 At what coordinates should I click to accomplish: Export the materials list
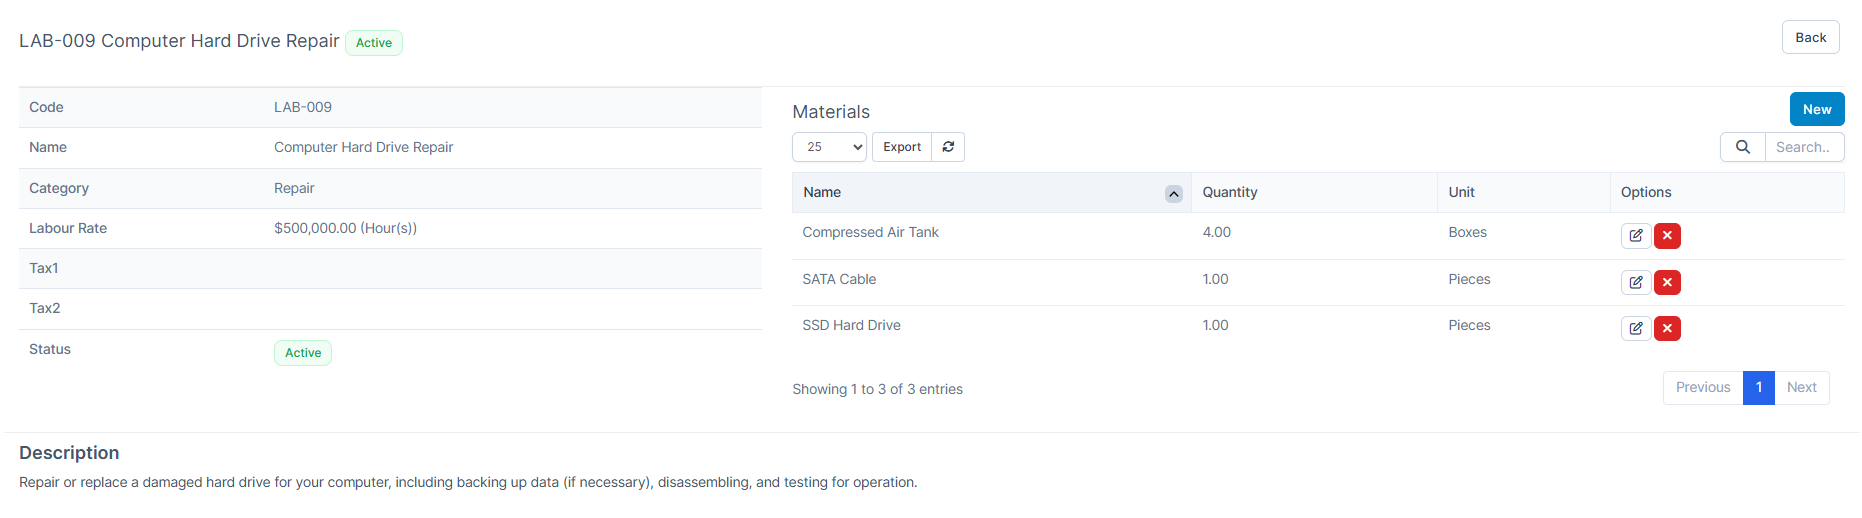click(901, 147)
